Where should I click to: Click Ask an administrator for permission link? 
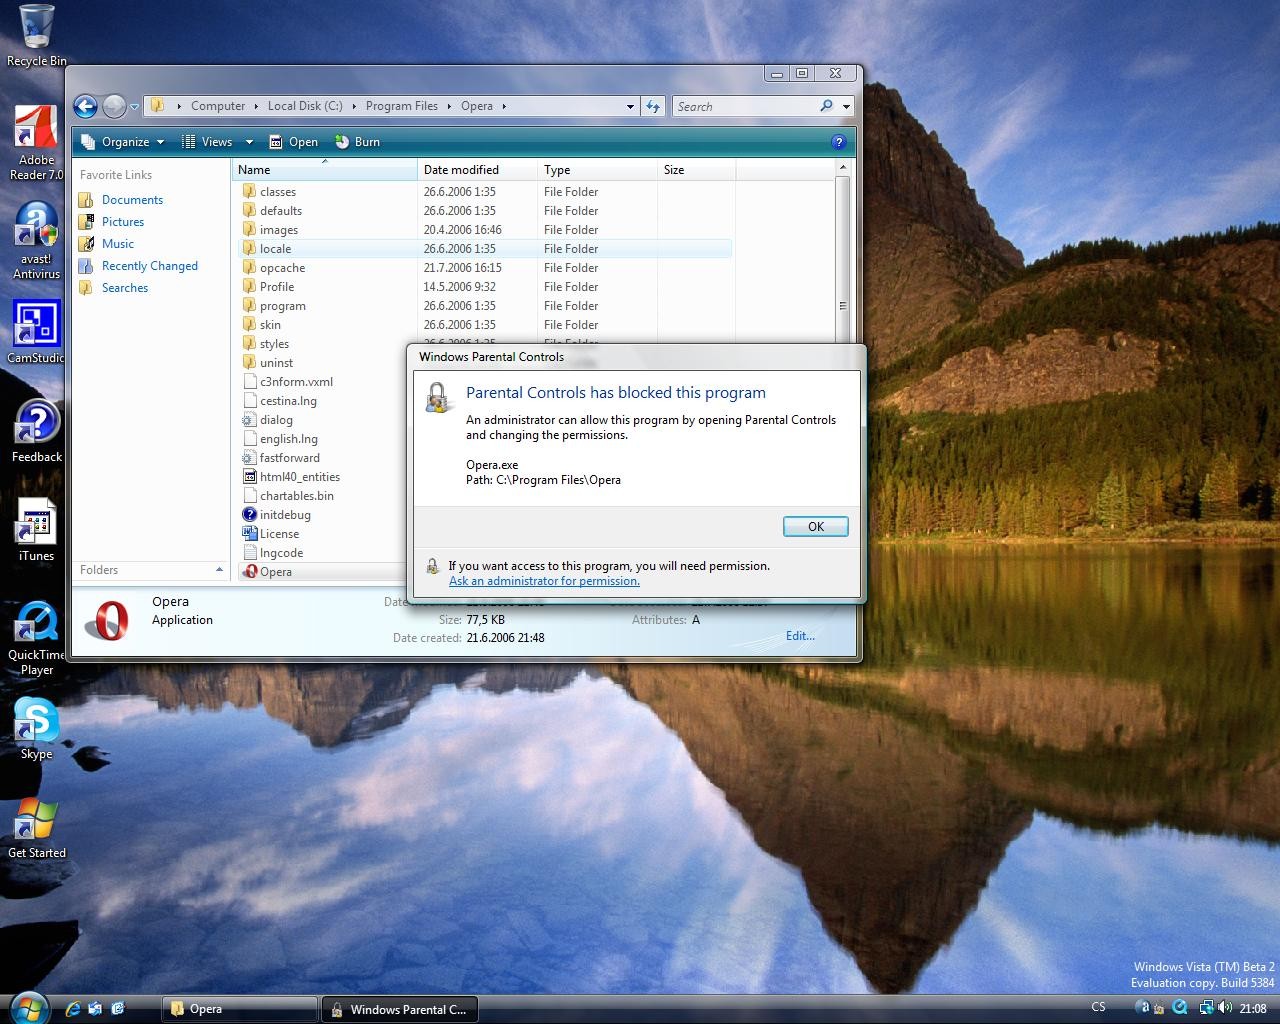click(544, 581)
